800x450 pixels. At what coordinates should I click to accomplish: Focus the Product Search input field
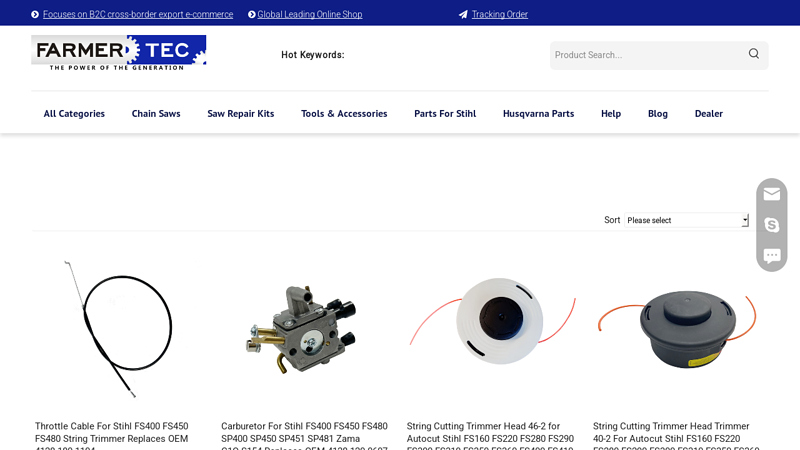645,55
